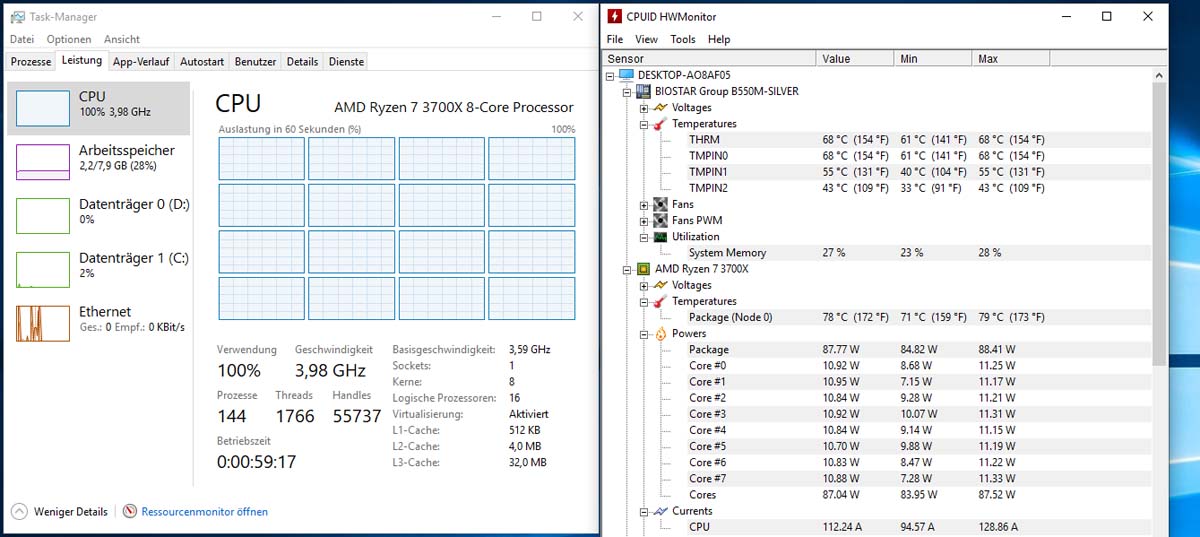Expand the Fans PWM node
The height and width of the screenshot is (537, 1200).
pos(644,221)
